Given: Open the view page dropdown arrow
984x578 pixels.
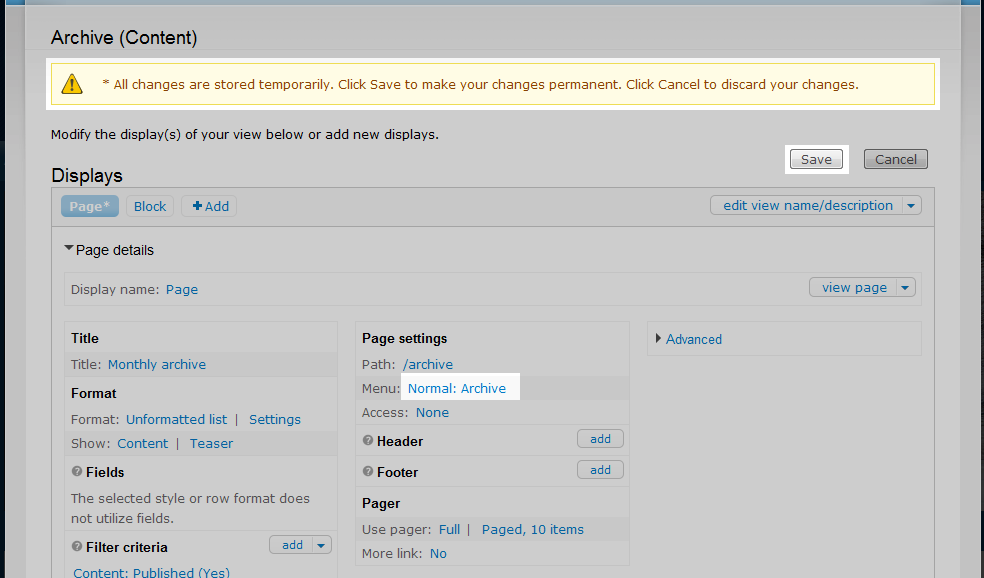Looking at the screenshot, I should click(905, 288).
